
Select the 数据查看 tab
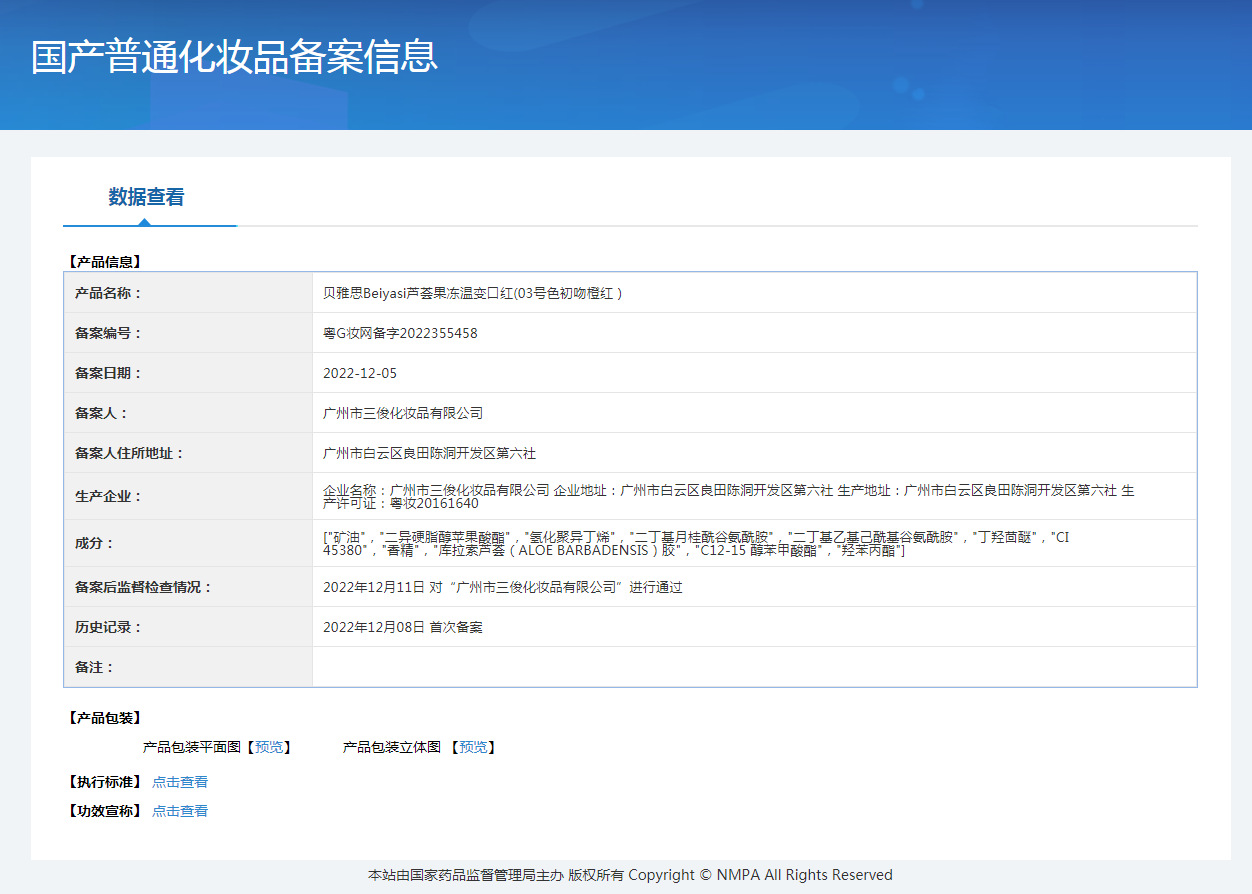146,197
